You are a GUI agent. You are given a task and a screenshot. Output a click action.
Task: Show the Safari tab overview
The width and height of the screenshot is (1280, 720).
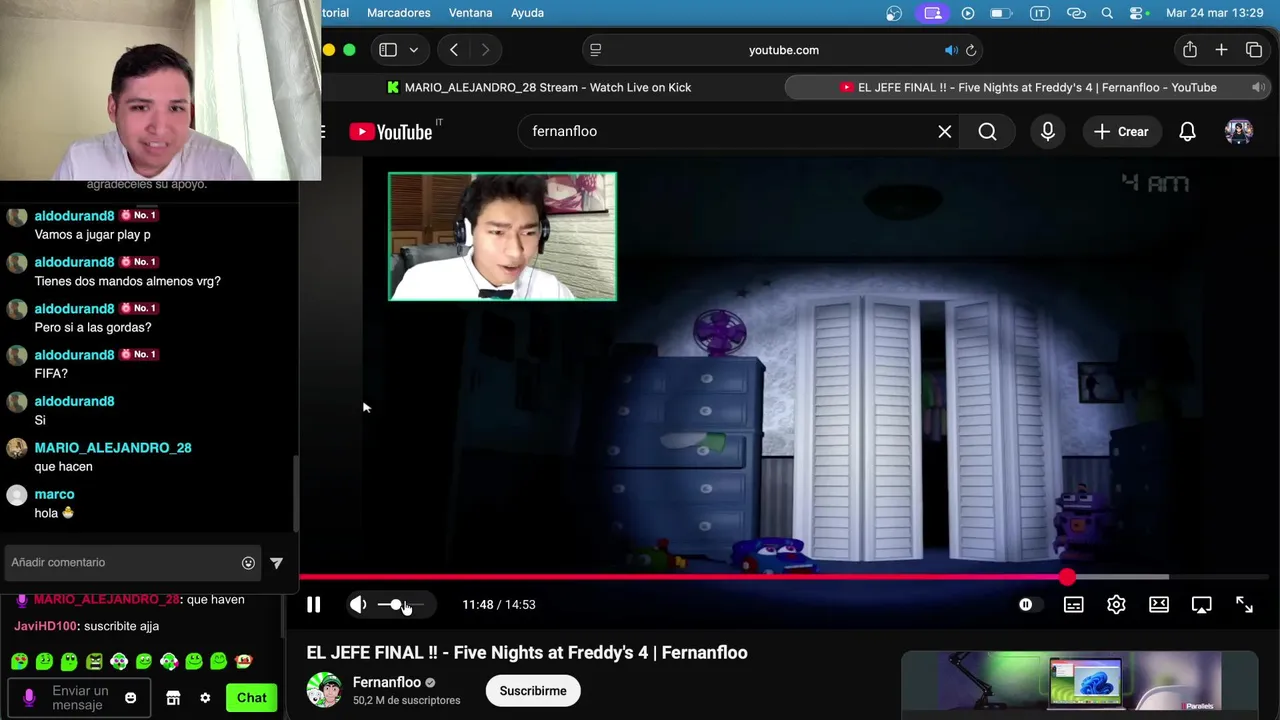click(x=1254, y=50)
